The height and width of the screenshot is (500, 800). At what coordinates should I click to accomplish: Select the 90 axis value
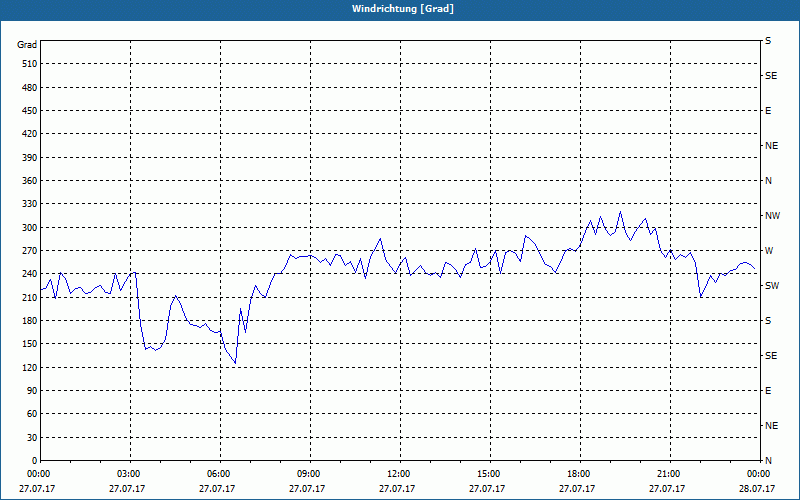pos(32,391)
